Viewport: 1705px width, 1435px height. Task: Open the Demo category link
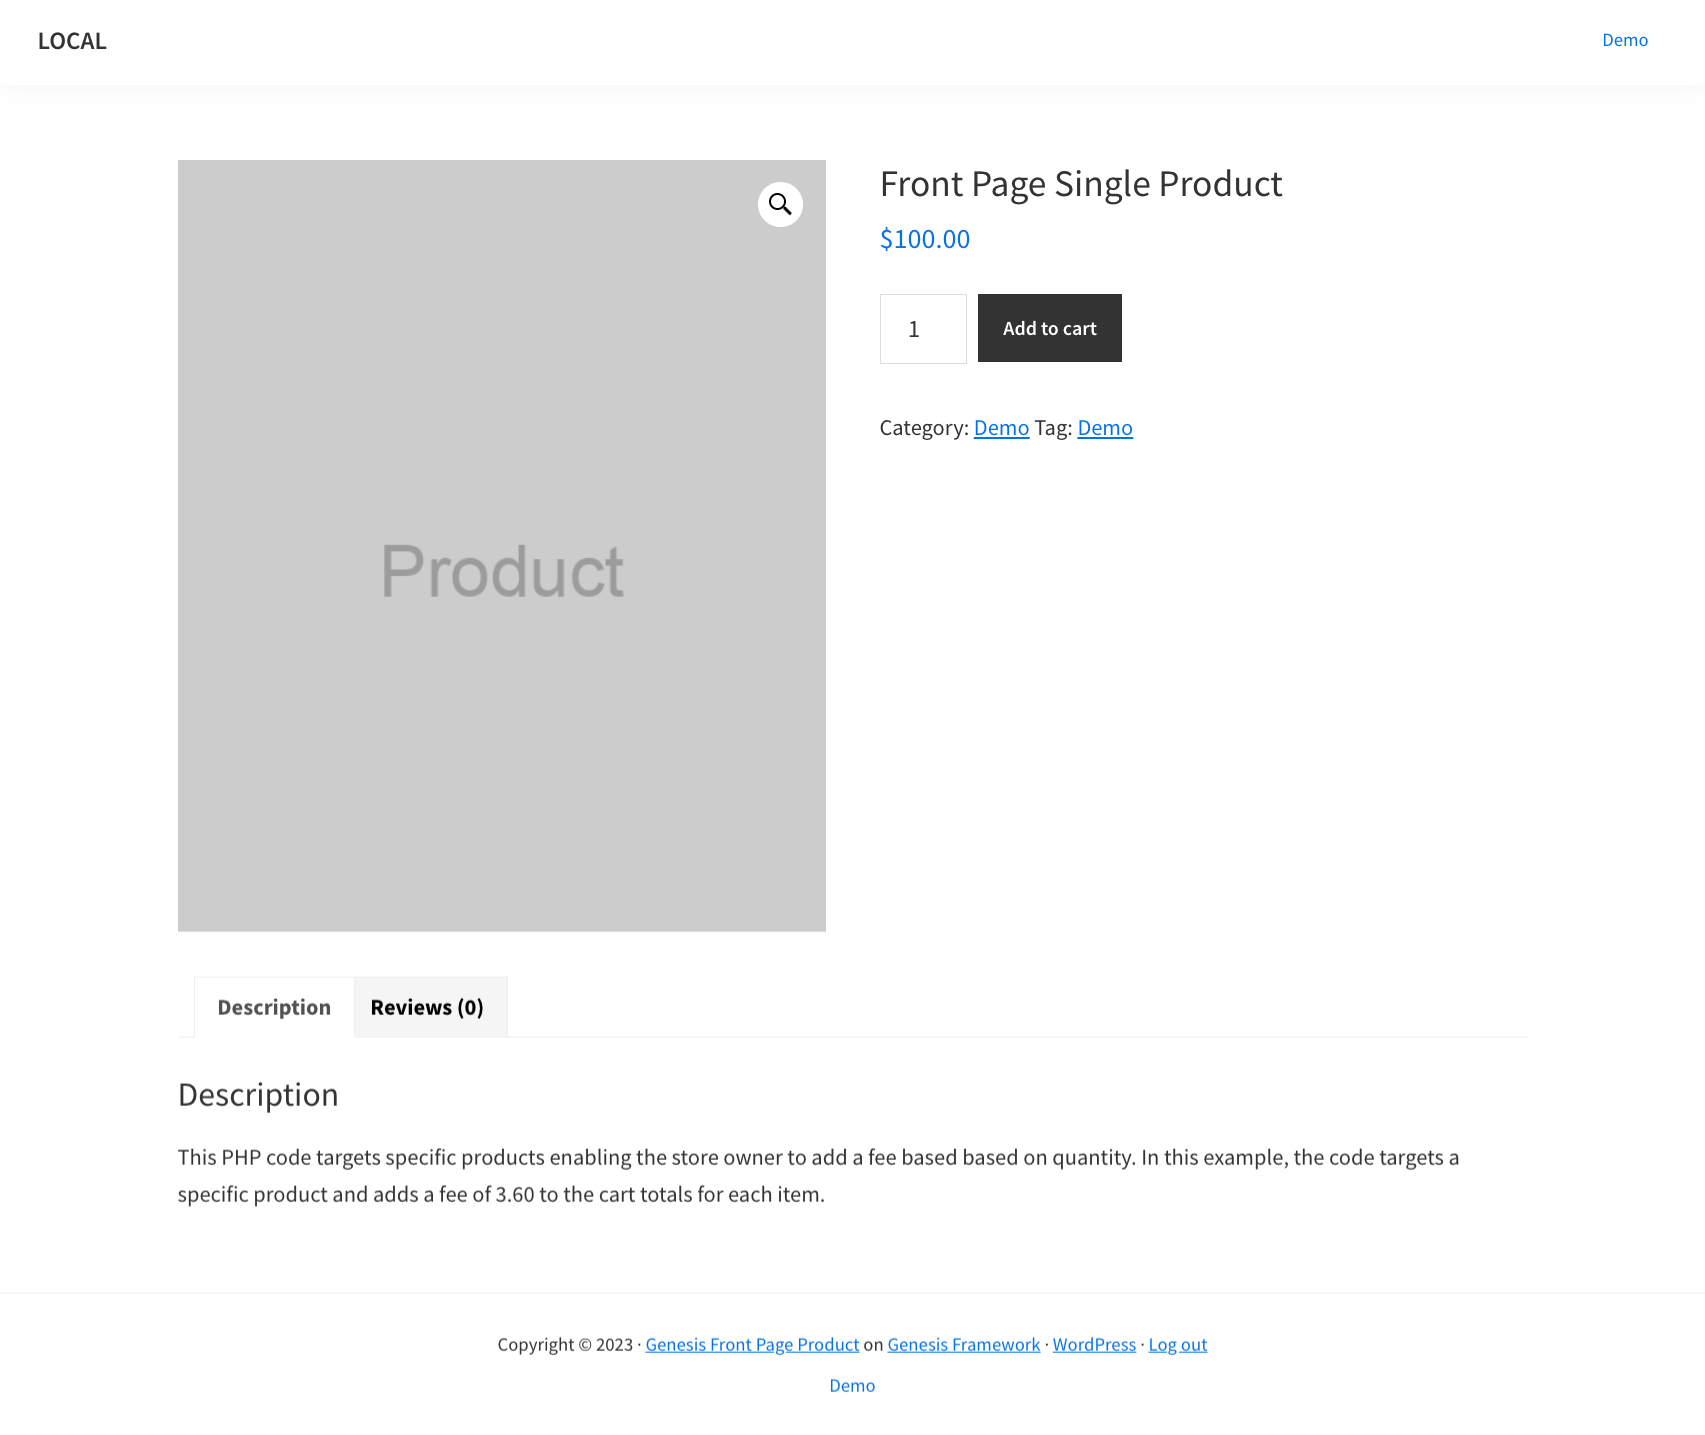click(x=1001, y=428)
